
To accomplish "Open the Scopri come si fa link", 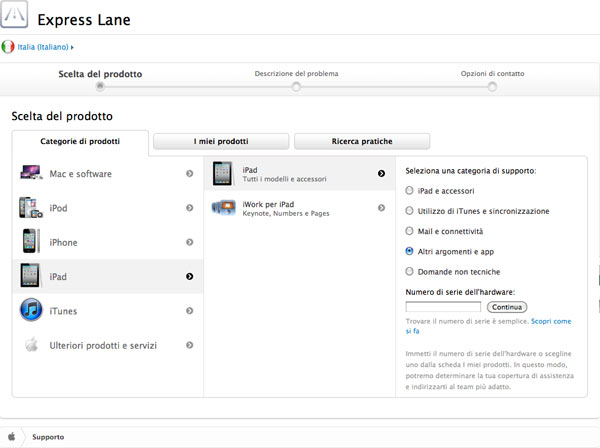I will pyautogui.click(x=552, y=321).
